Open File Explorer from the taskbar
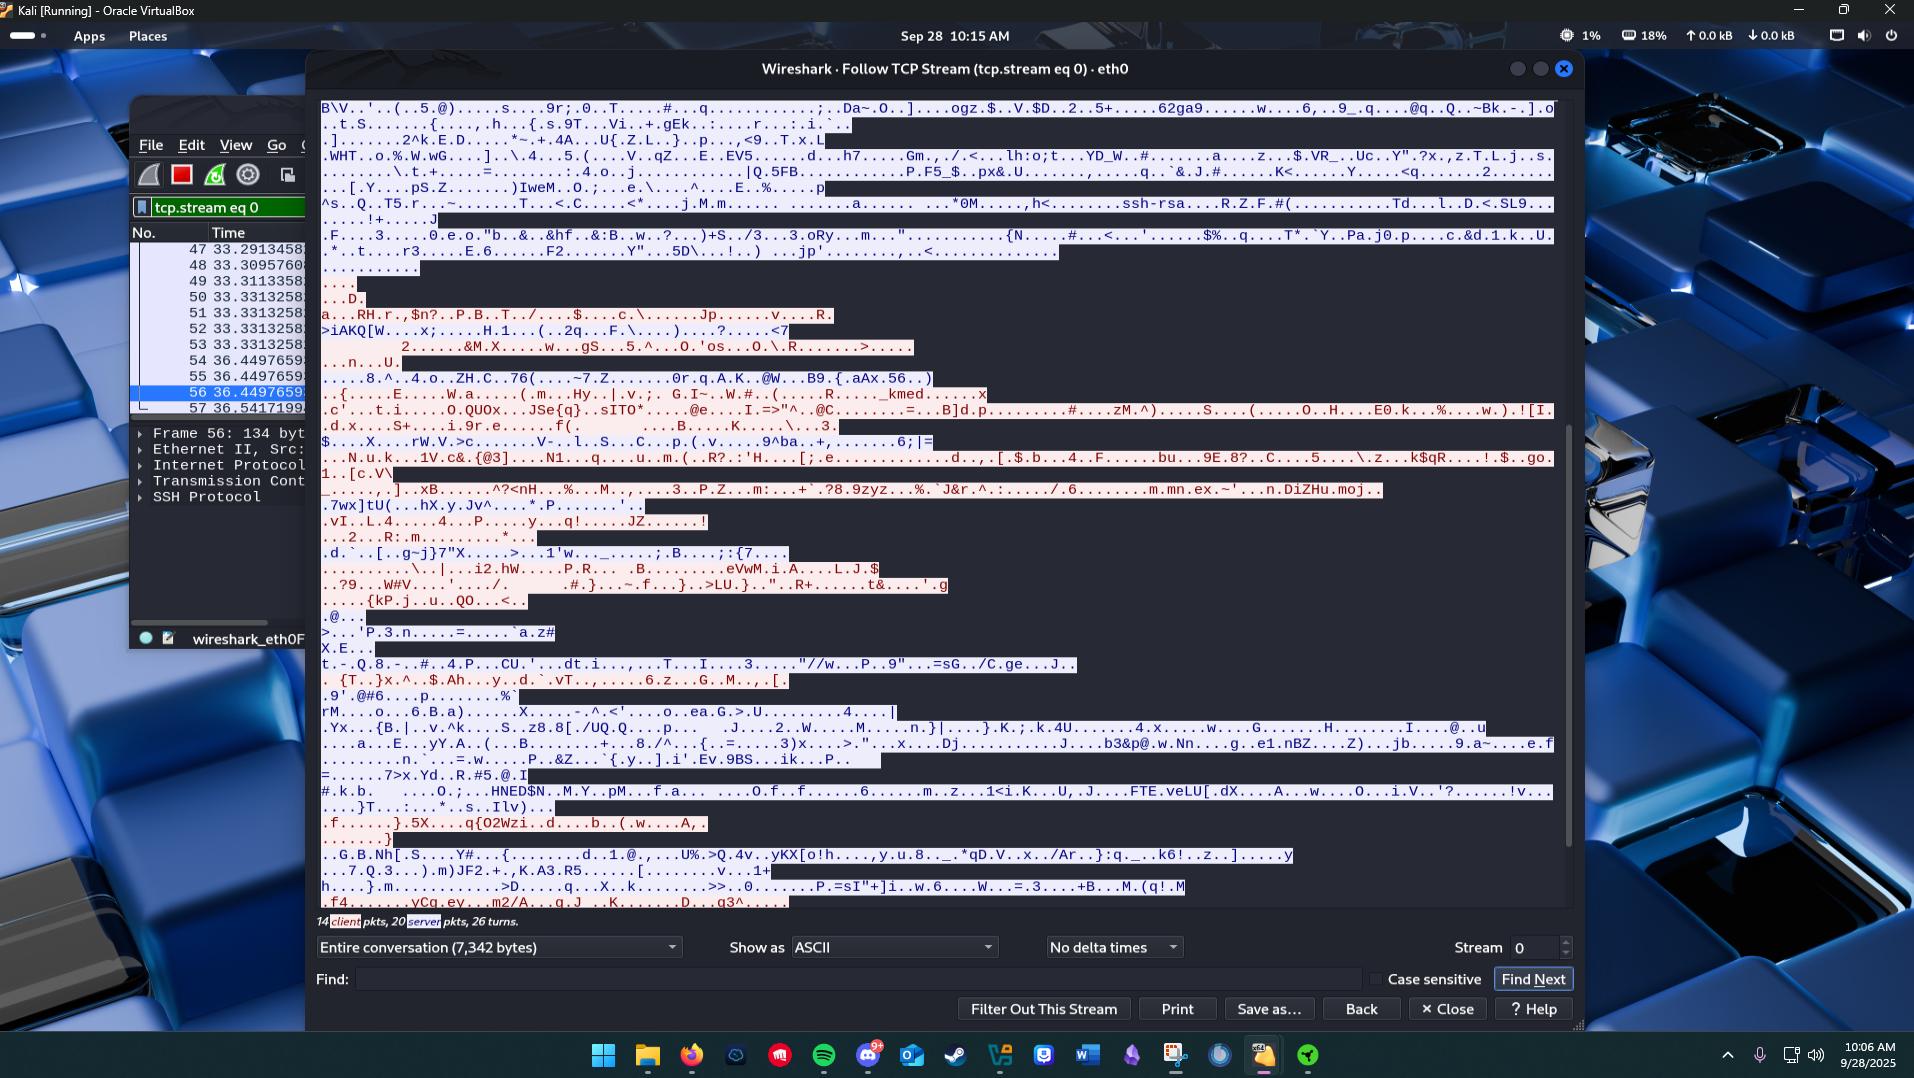The image size is (1914, 1078). coord(648,1055)
